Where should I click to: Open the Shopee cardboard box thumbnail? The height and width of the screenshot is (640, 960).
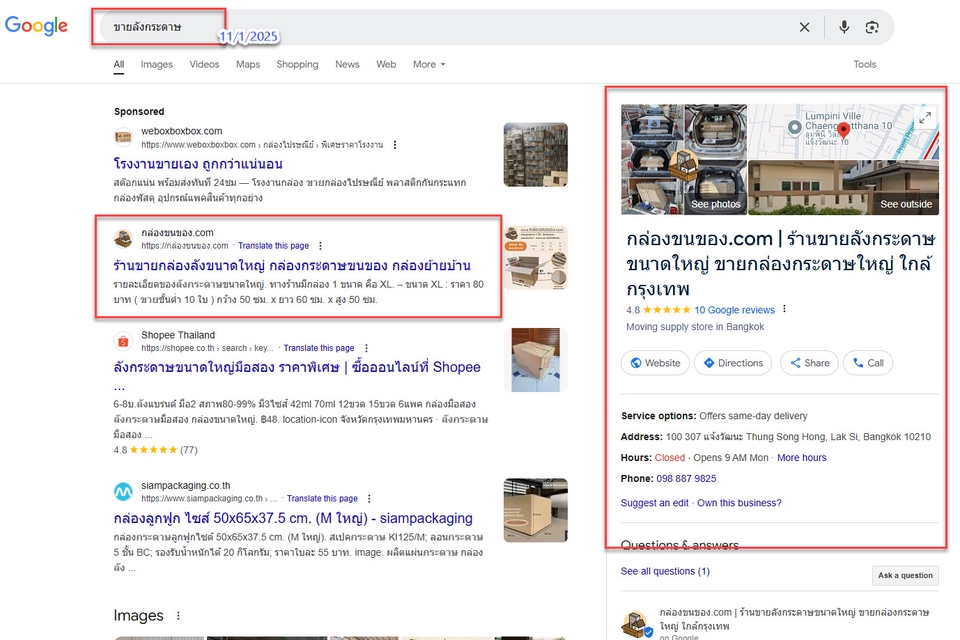tap(536, 360)
